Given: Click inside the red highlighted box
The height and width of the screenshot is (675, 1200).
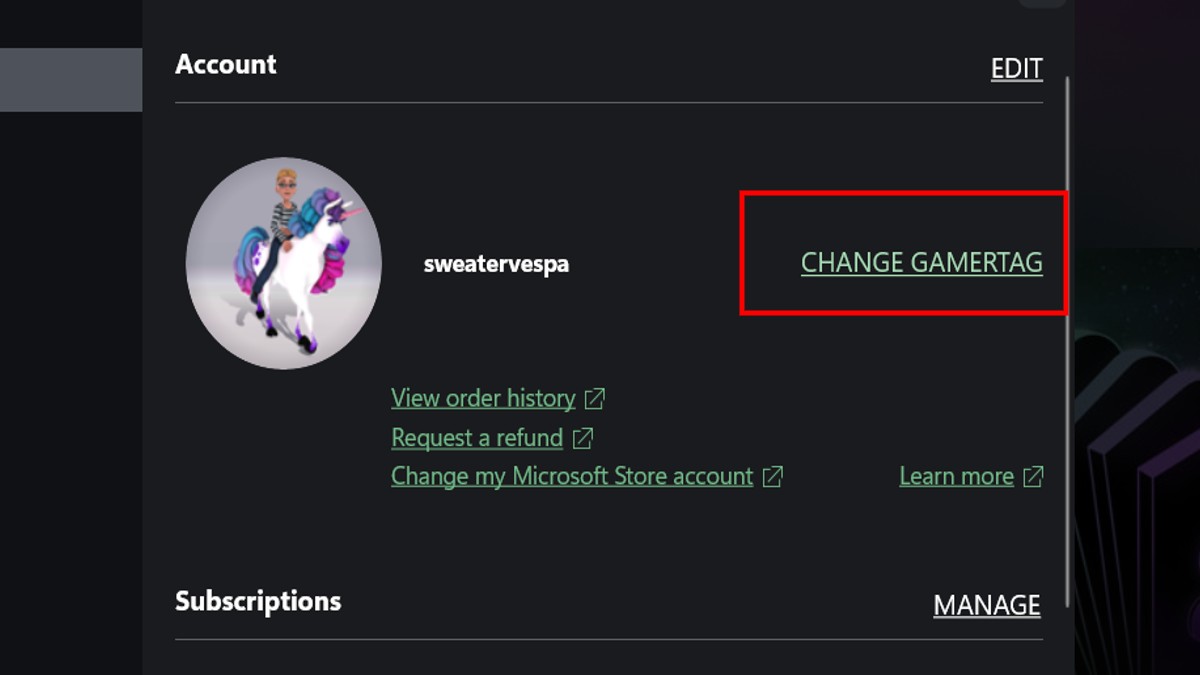Looking at the screenshot, I should pyautogui.click(x=903, y=255).
